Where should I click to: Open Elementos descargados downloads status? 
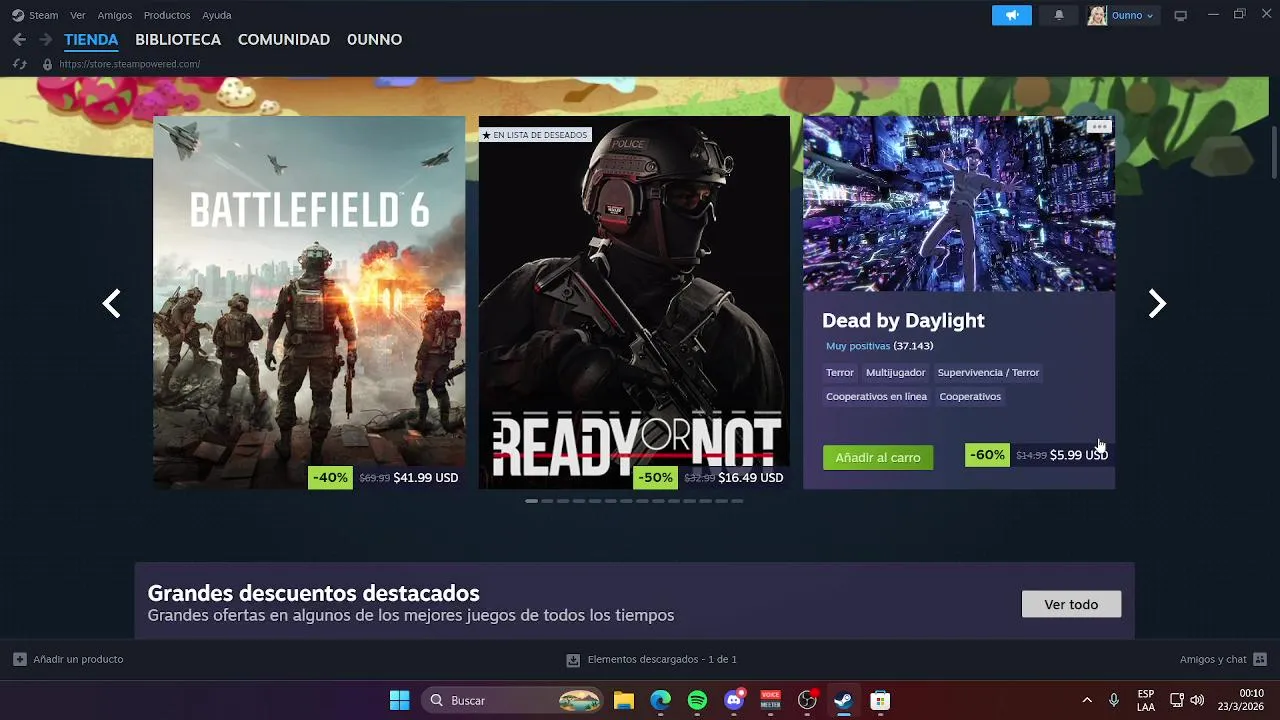tap(652, 659)
